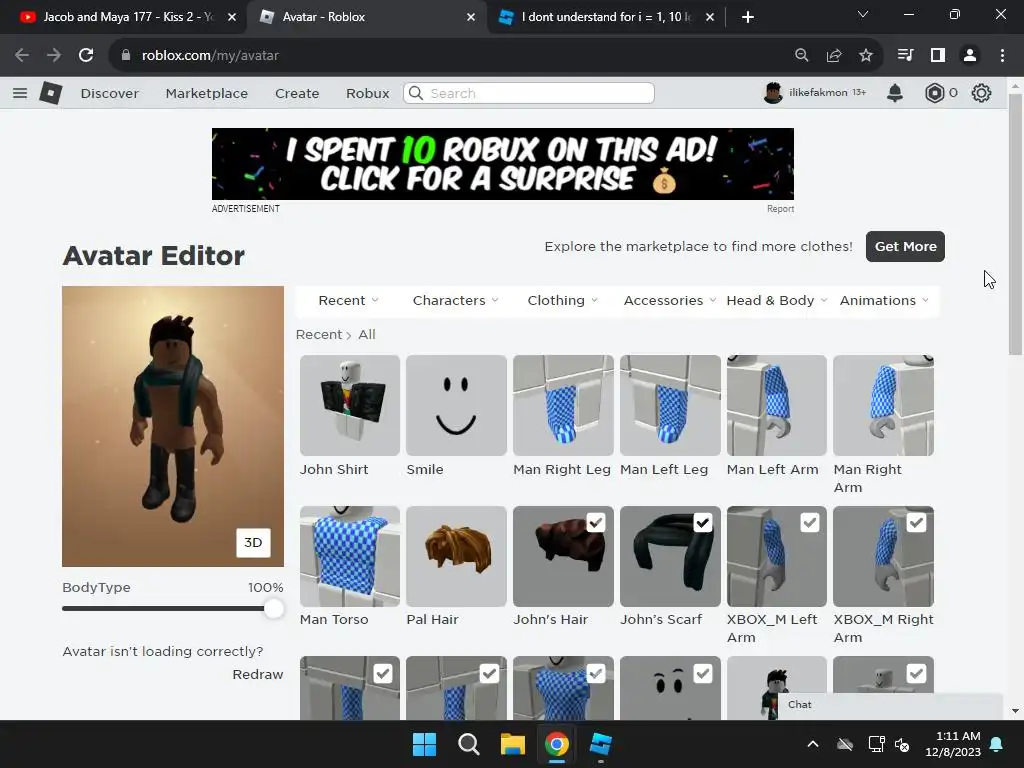
Task: Share this page via address bar icon
Action: click(834, 56)
